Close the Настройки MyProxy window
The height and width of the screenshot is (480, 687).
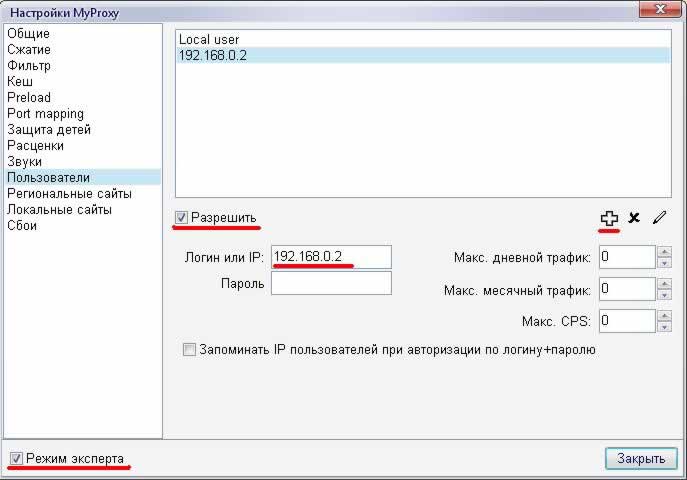pyautogui.click(x=660, y=8)
